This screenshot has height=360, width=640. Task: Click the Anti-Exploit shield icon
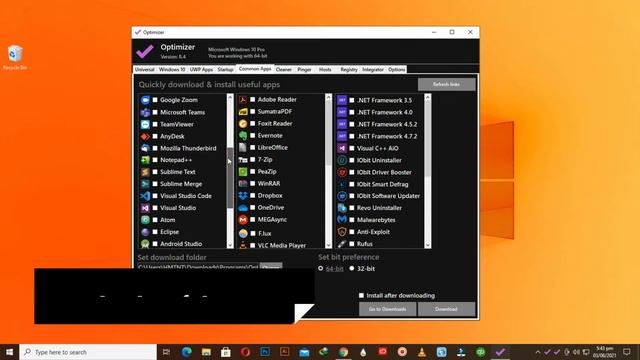[342, 232]
